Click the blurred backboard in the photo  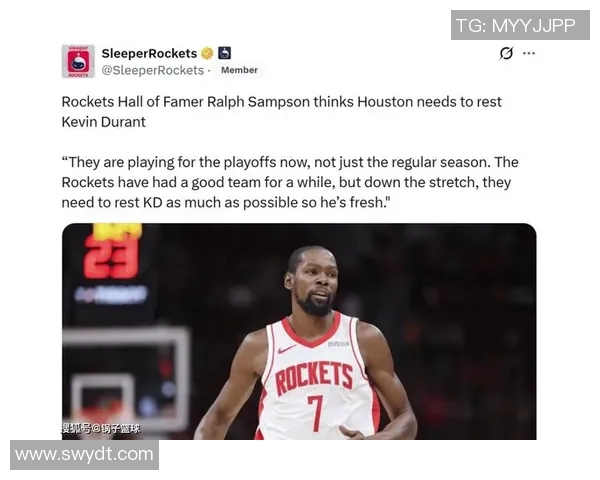pos(126,379)
